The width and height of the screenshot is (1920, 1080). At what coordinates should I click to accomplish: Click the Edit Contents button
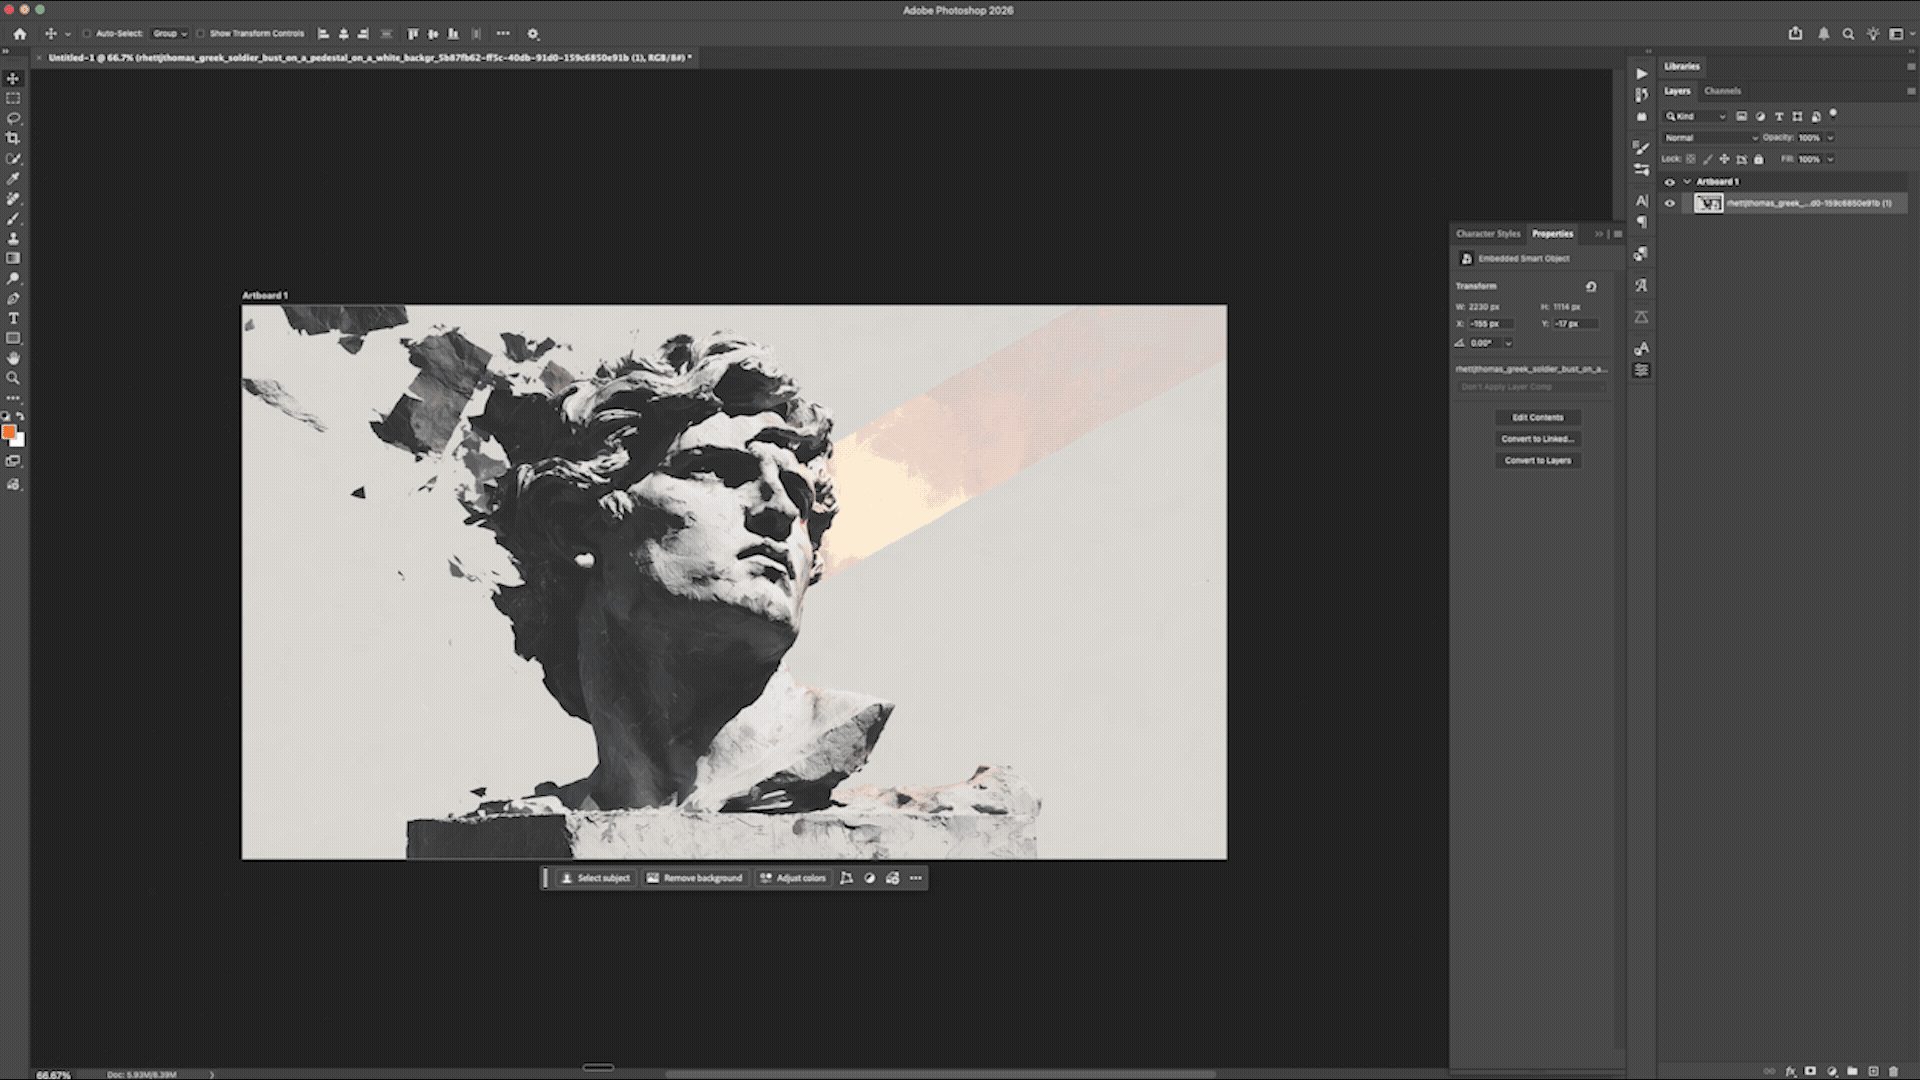1537,418
